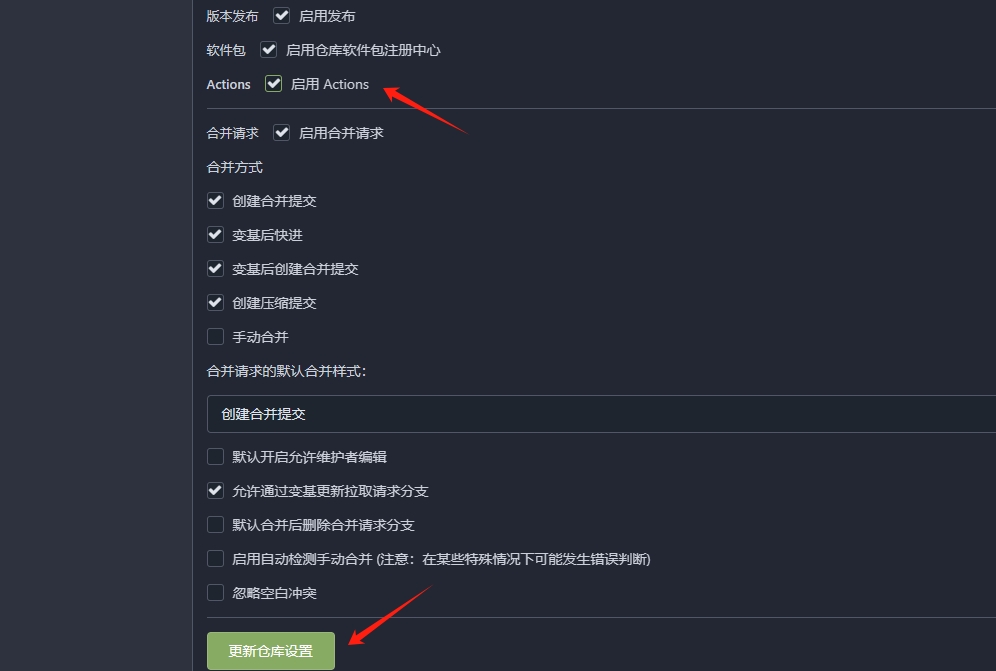Screen dimensions: 996x671
Task: Toggle the 变基后快进 checkbox
Action: pyautogui.click(x=215, y=235)
